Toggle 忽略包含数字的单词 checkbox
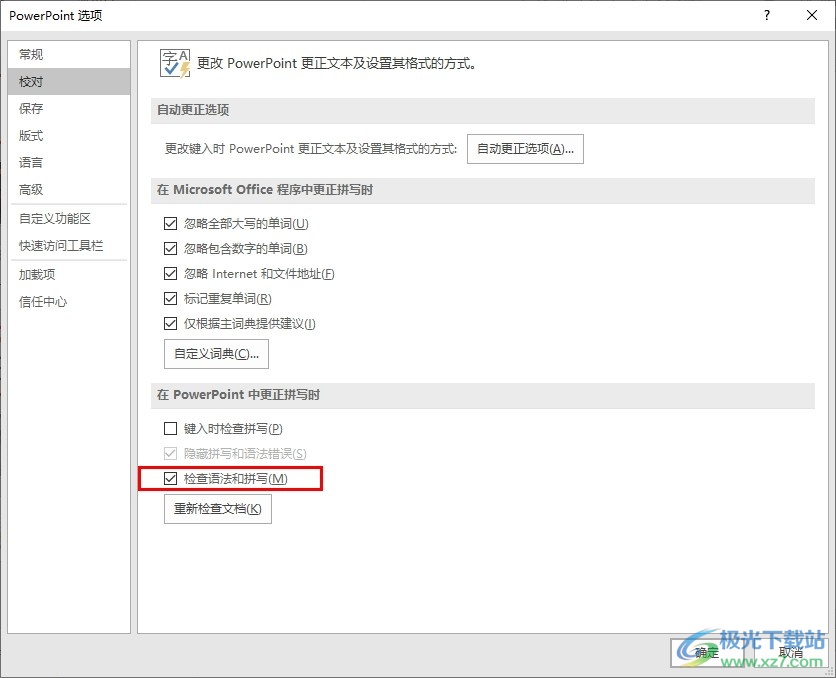The image size is (836, 678). coord(171,248)
